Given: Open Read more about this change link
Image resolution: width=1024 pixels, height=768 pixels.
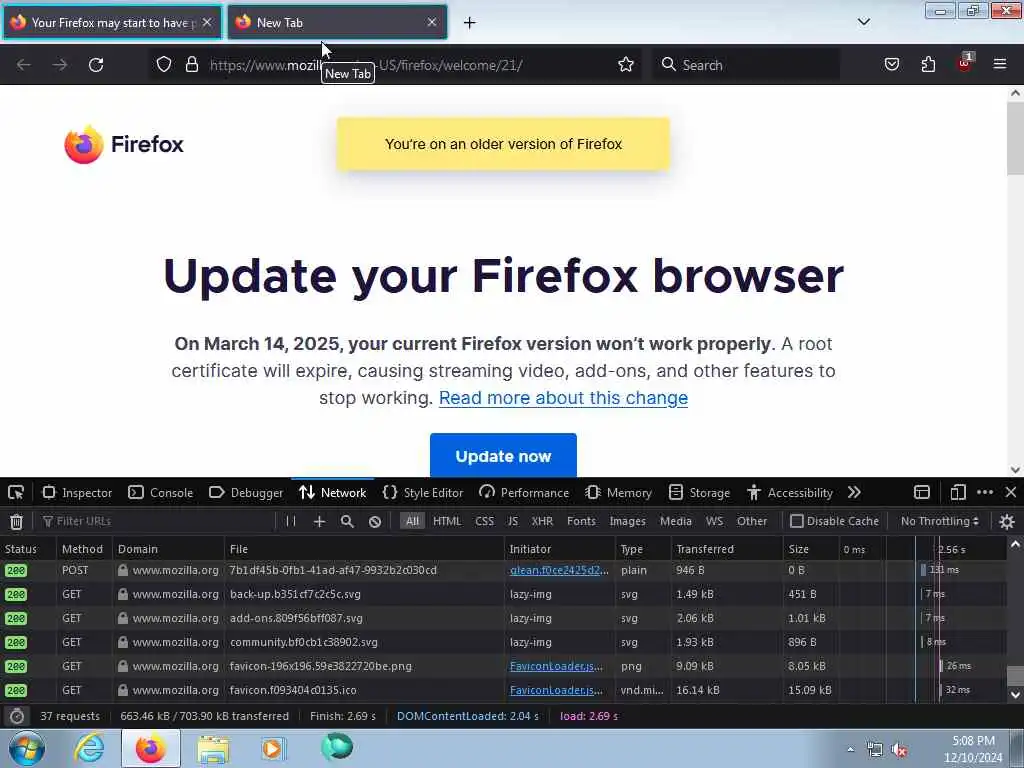Looking at the screenshot, I should pyautogui.click(x=563, y=398).
